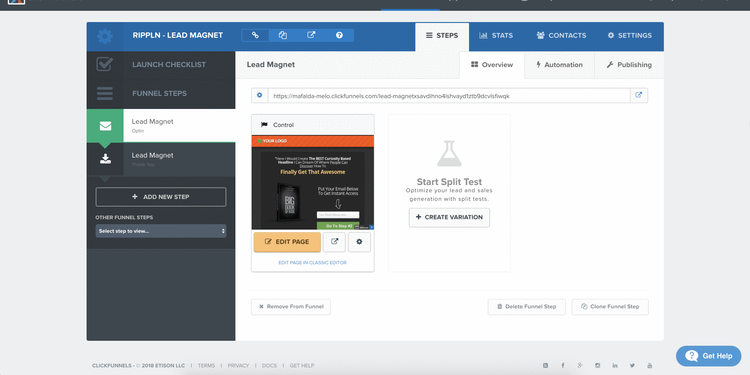
Task: Click the Lead Magnet page heading
Action: point(271,65)
